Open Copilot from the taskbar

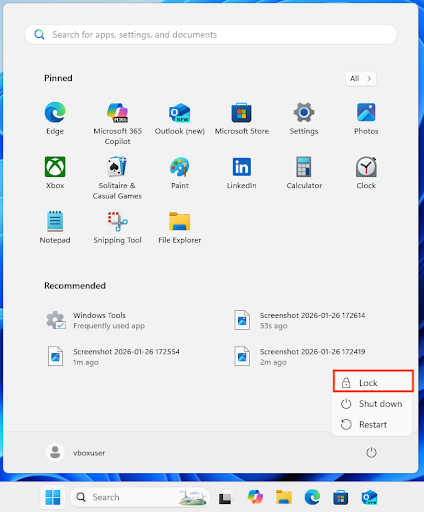click(255, 497)
